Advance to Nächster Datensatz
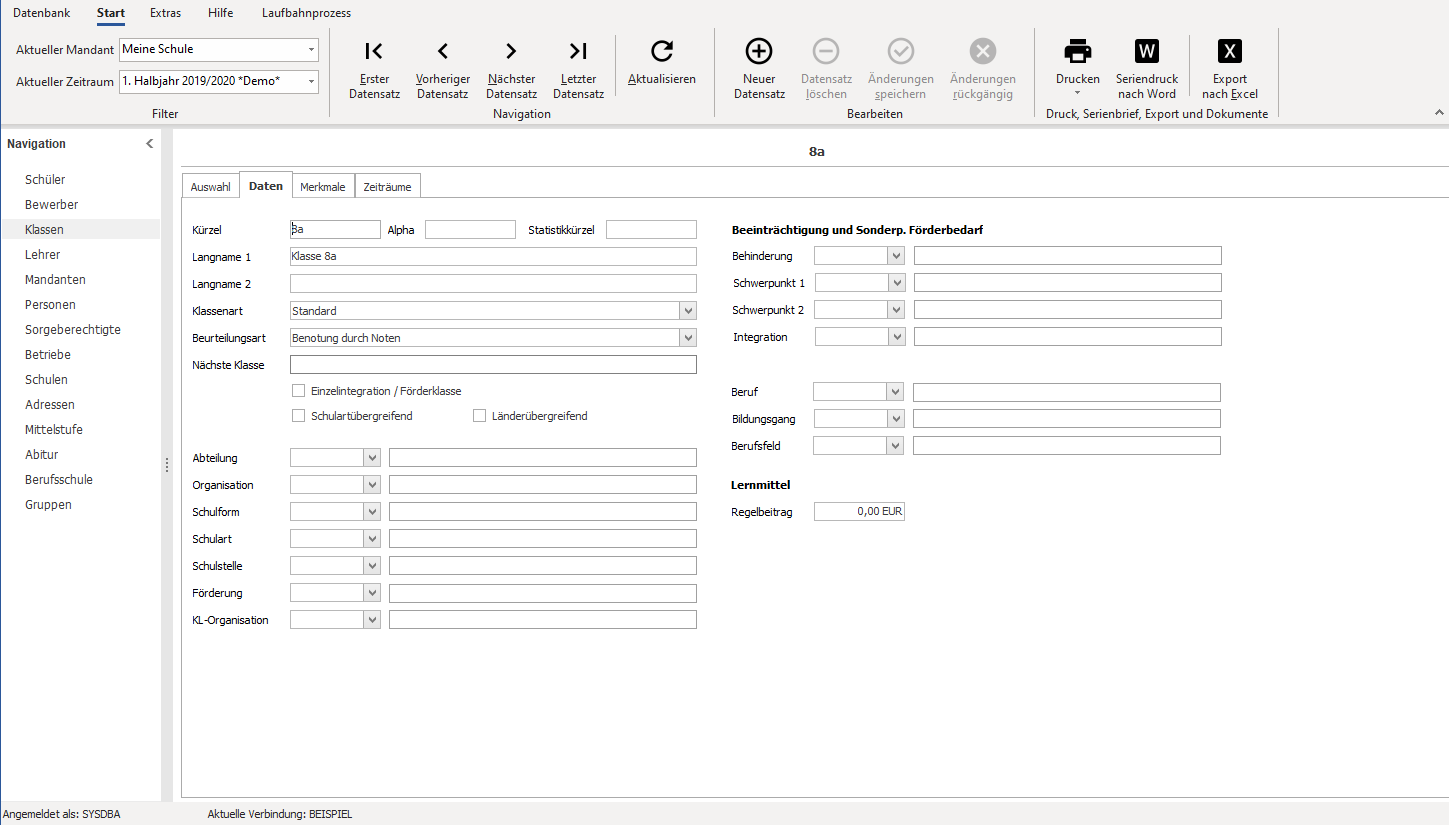 point(512,69)
